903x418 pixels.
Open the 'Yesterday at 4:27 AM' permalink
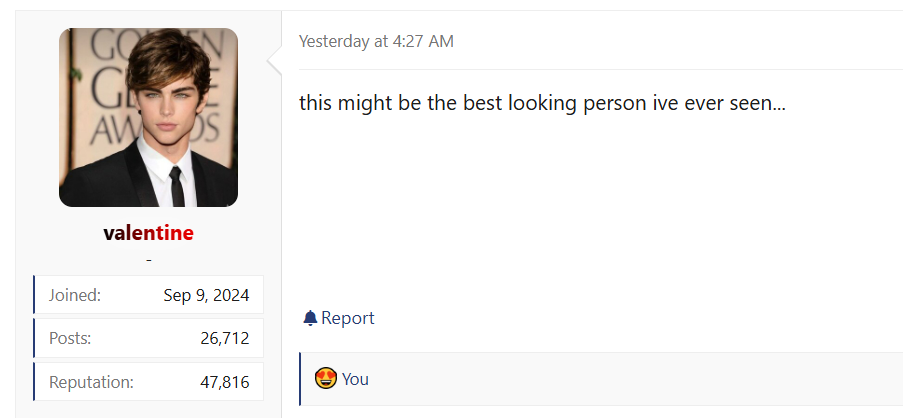click(376, 41)
